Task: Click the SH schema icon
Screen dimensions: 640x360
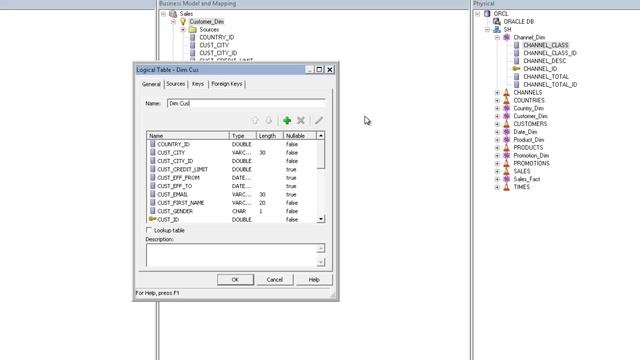Action: [497, 30]
